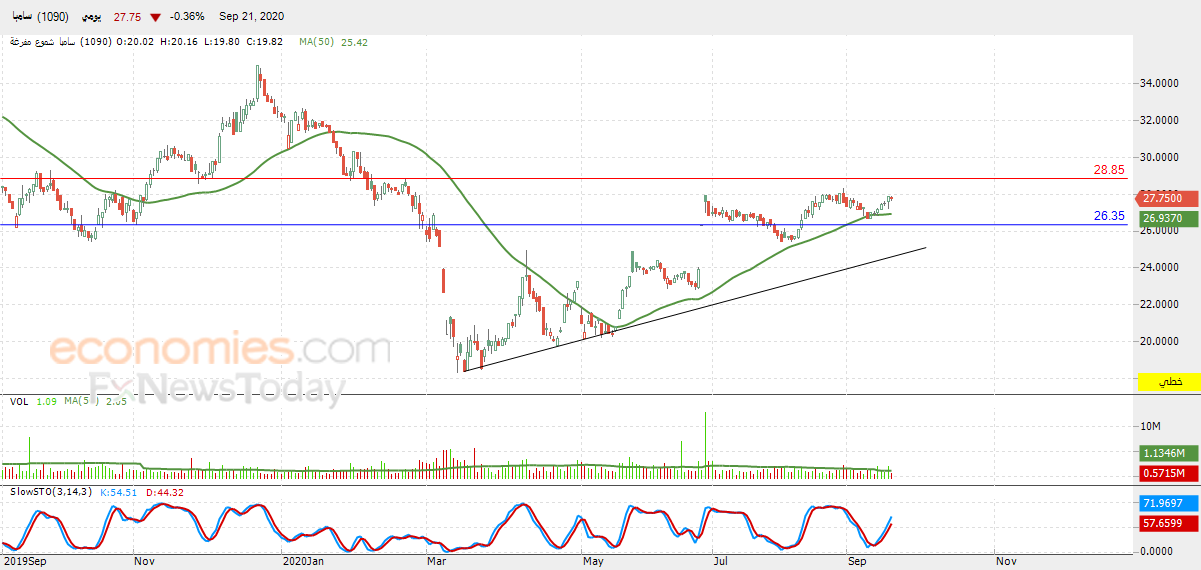Click the 25.42 moving average value
Image resolution: width=1201 pixels, height=570 pixels.
point(354,42)
